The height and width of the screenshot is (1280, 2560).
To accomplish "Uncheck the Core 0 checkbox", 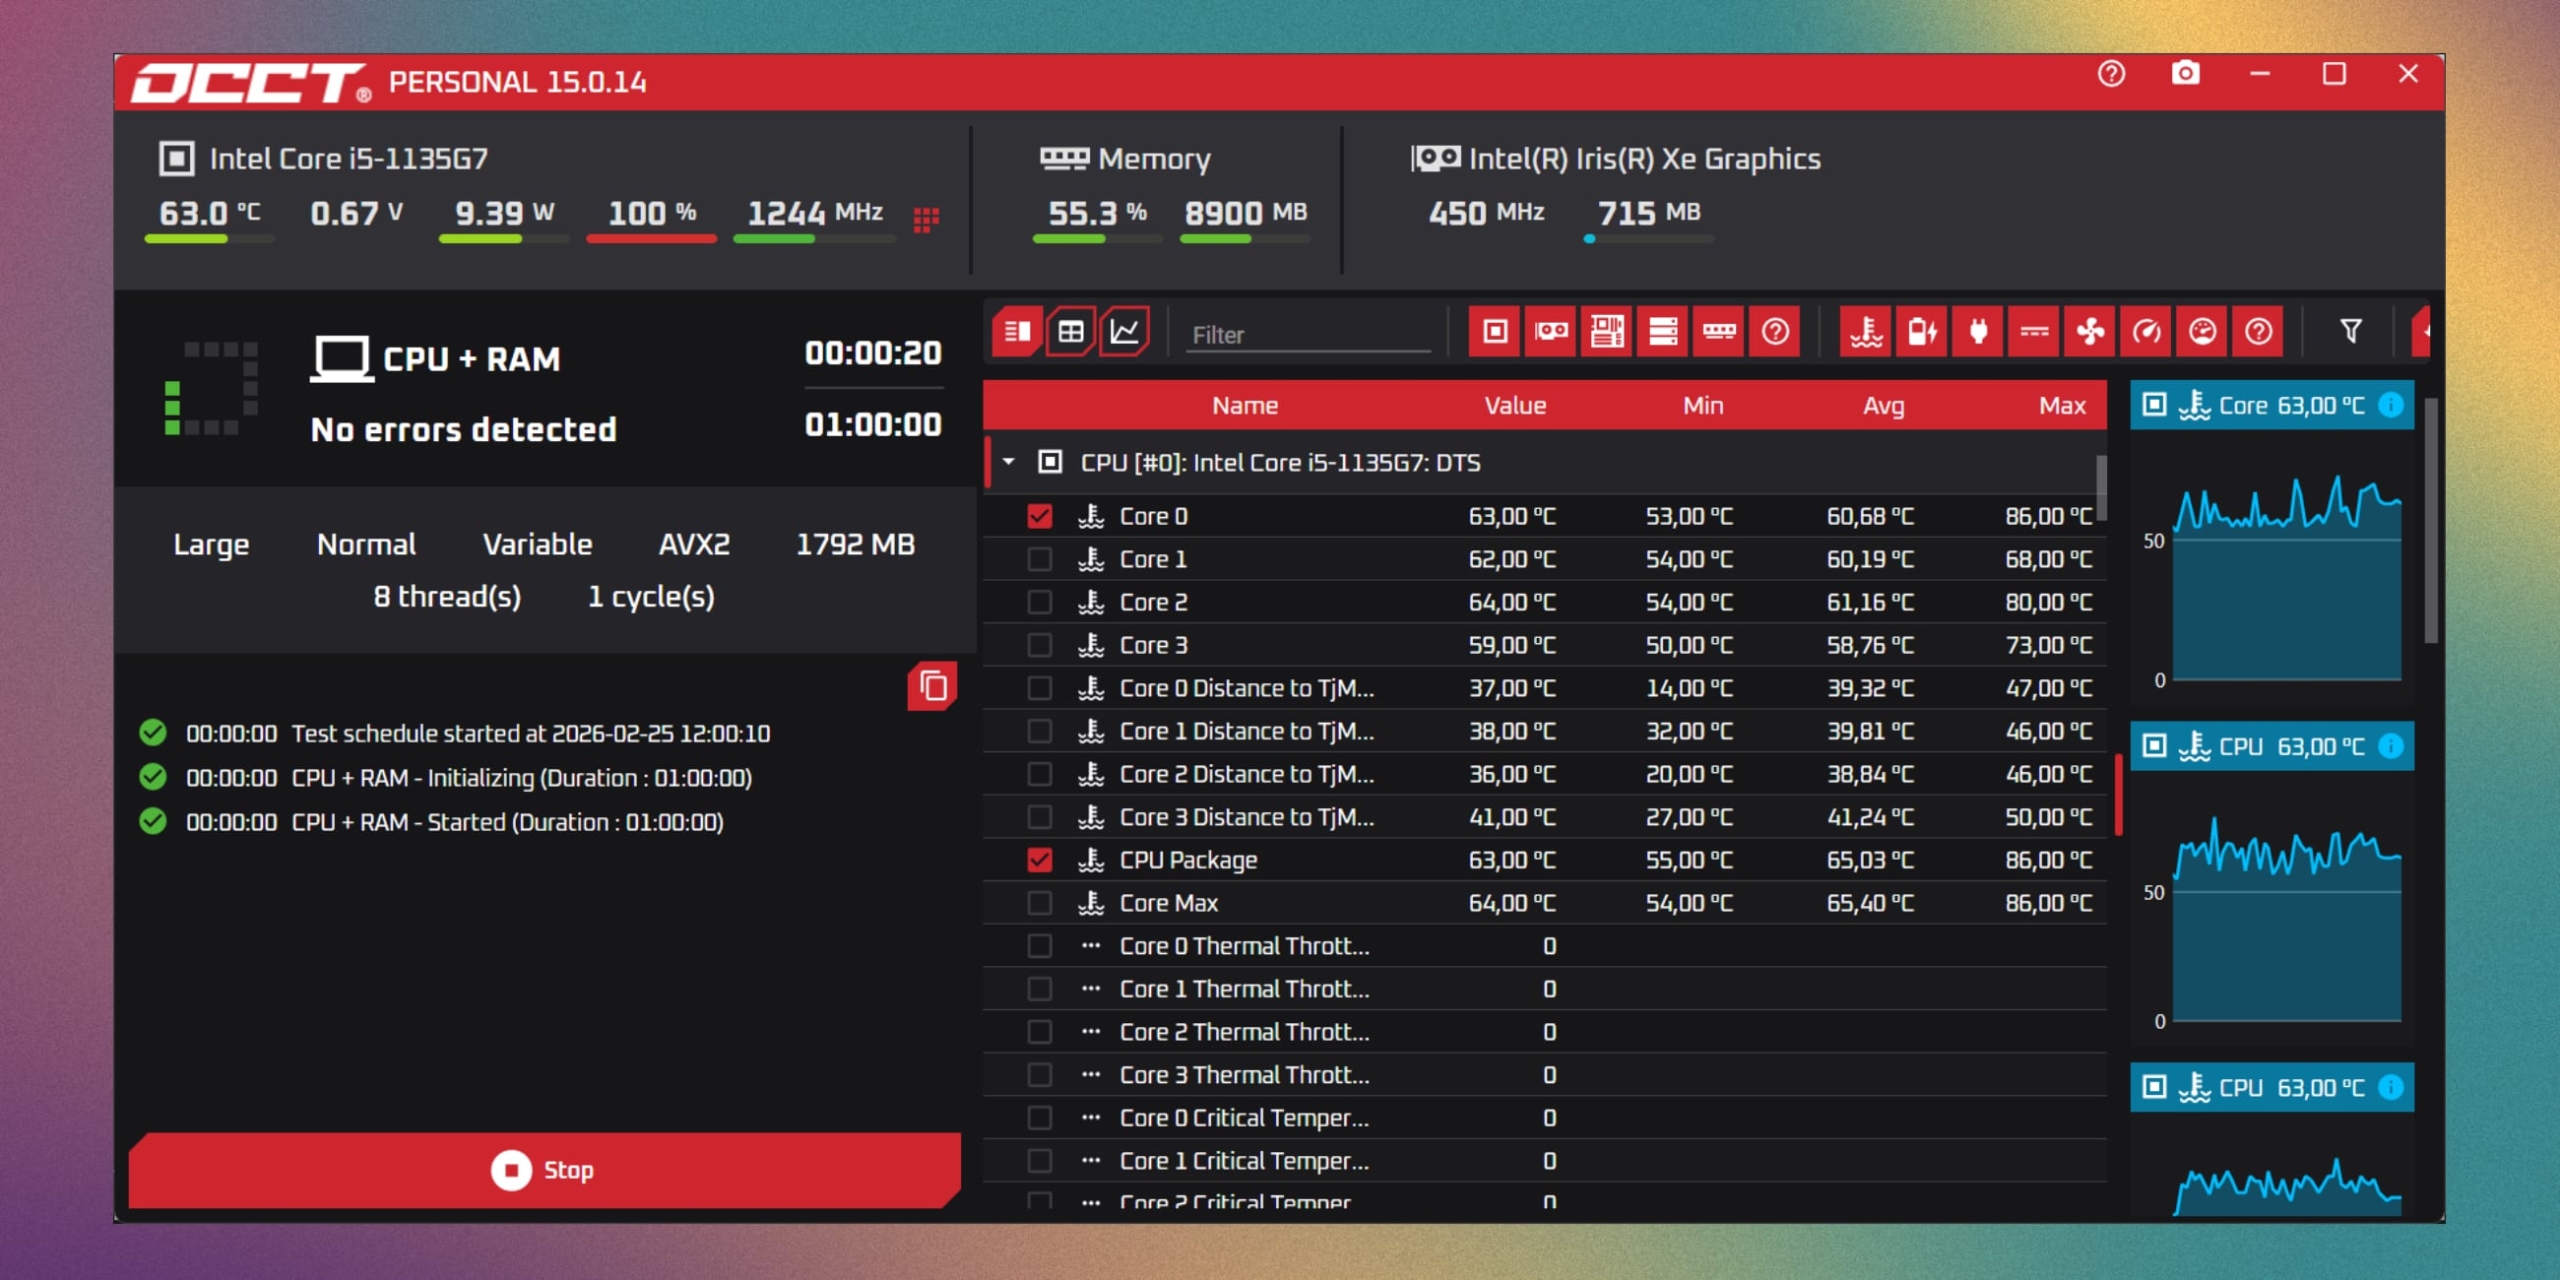I will tap(1039, 516).
